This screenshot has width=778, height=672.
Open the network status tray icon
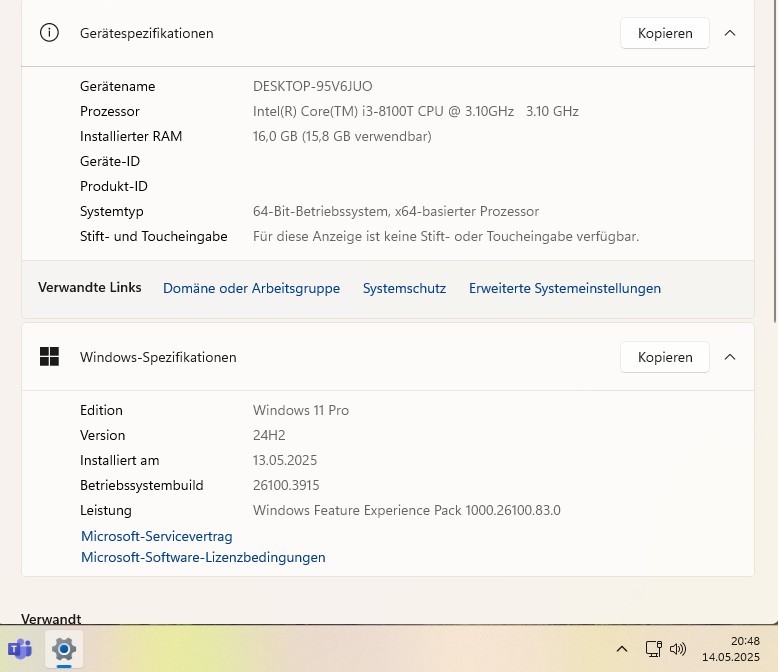coord(653,648)
